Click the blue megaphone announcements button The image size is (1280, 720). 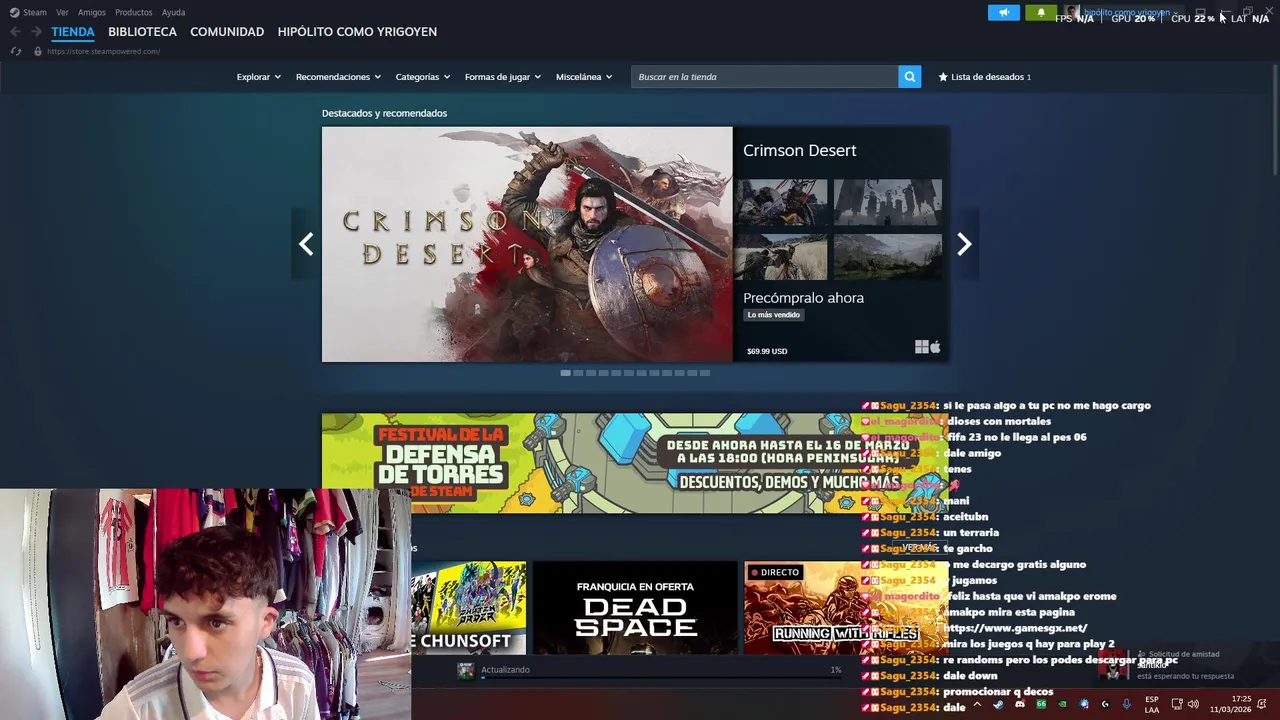pyautogui.click(x=1004, y=13)
